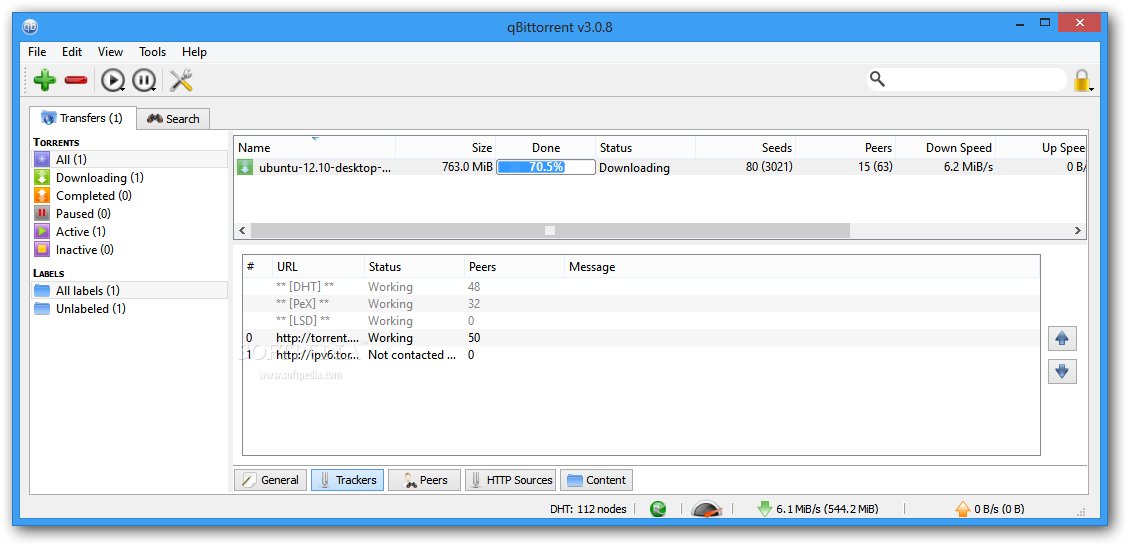Sort by the Status column in torrent list
Viewport: 1128px width, 546px height.
[645, 147]
